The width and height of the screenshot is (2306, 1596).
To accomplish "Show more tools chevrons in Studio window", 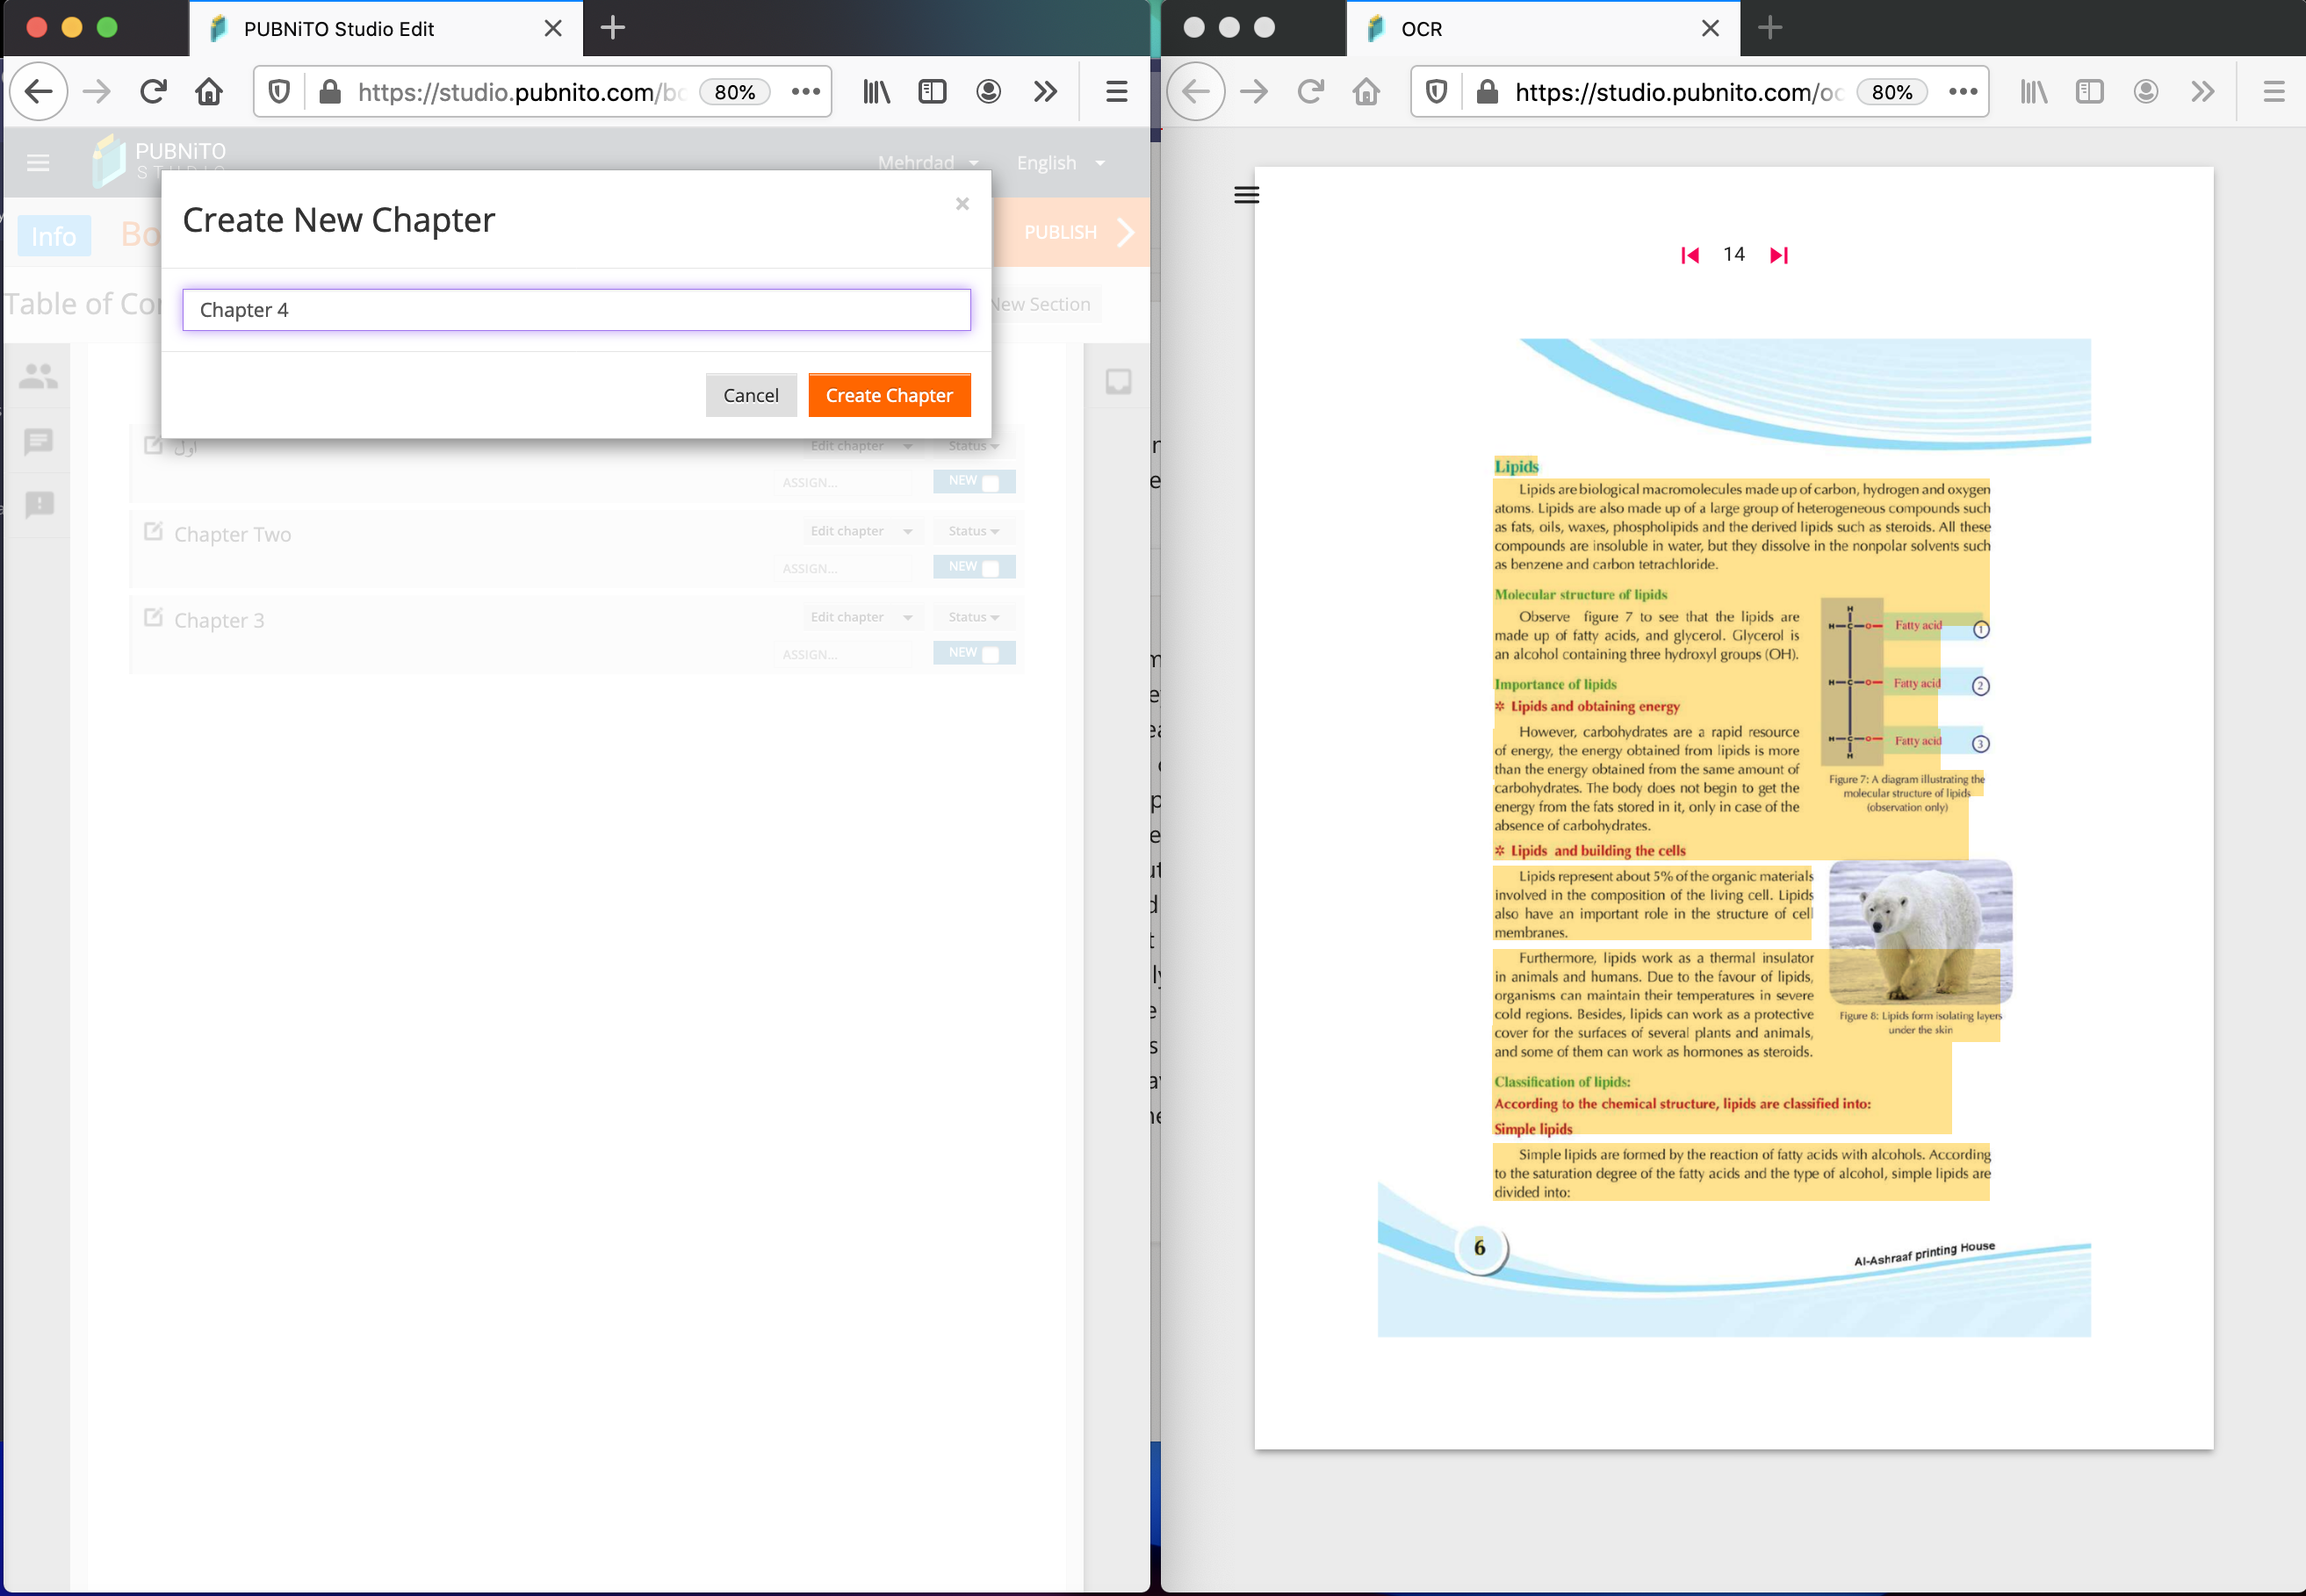I will [x=1045, y=92].
